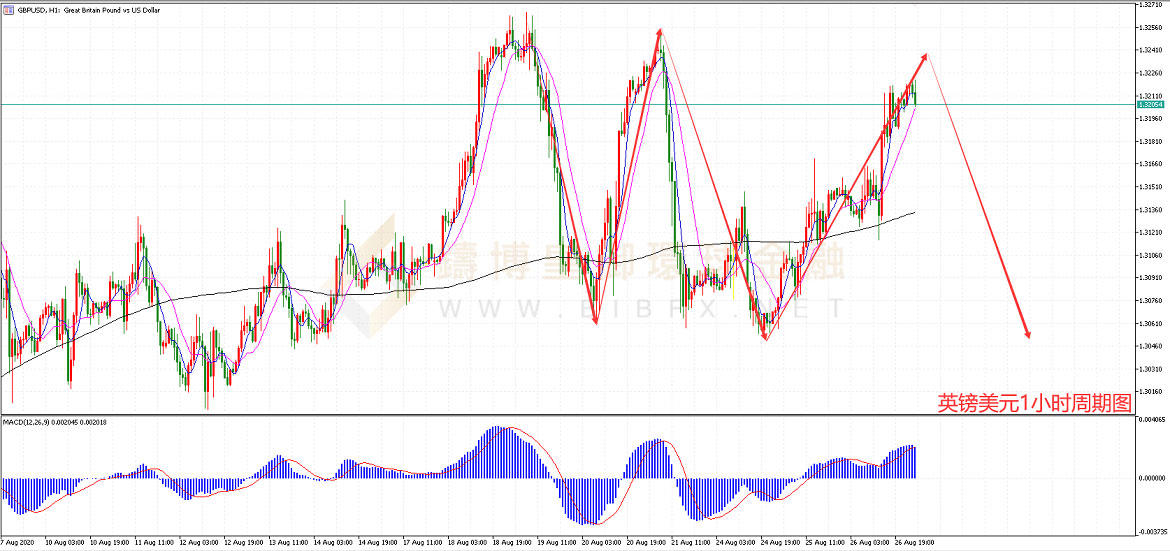
Task: Click the black moving average line's right end
Action: pyautogui.click(x=912, y=212)
